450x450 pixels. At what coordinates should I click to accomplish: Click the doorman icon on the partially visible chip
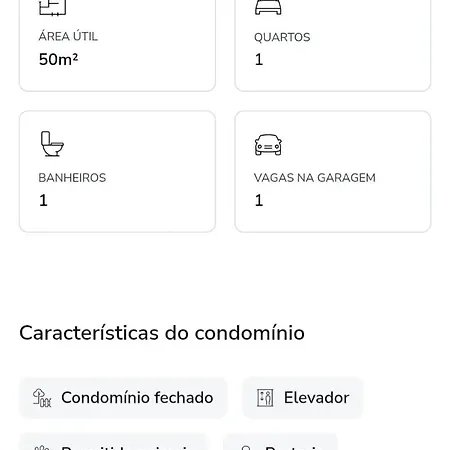click(246, 447)
